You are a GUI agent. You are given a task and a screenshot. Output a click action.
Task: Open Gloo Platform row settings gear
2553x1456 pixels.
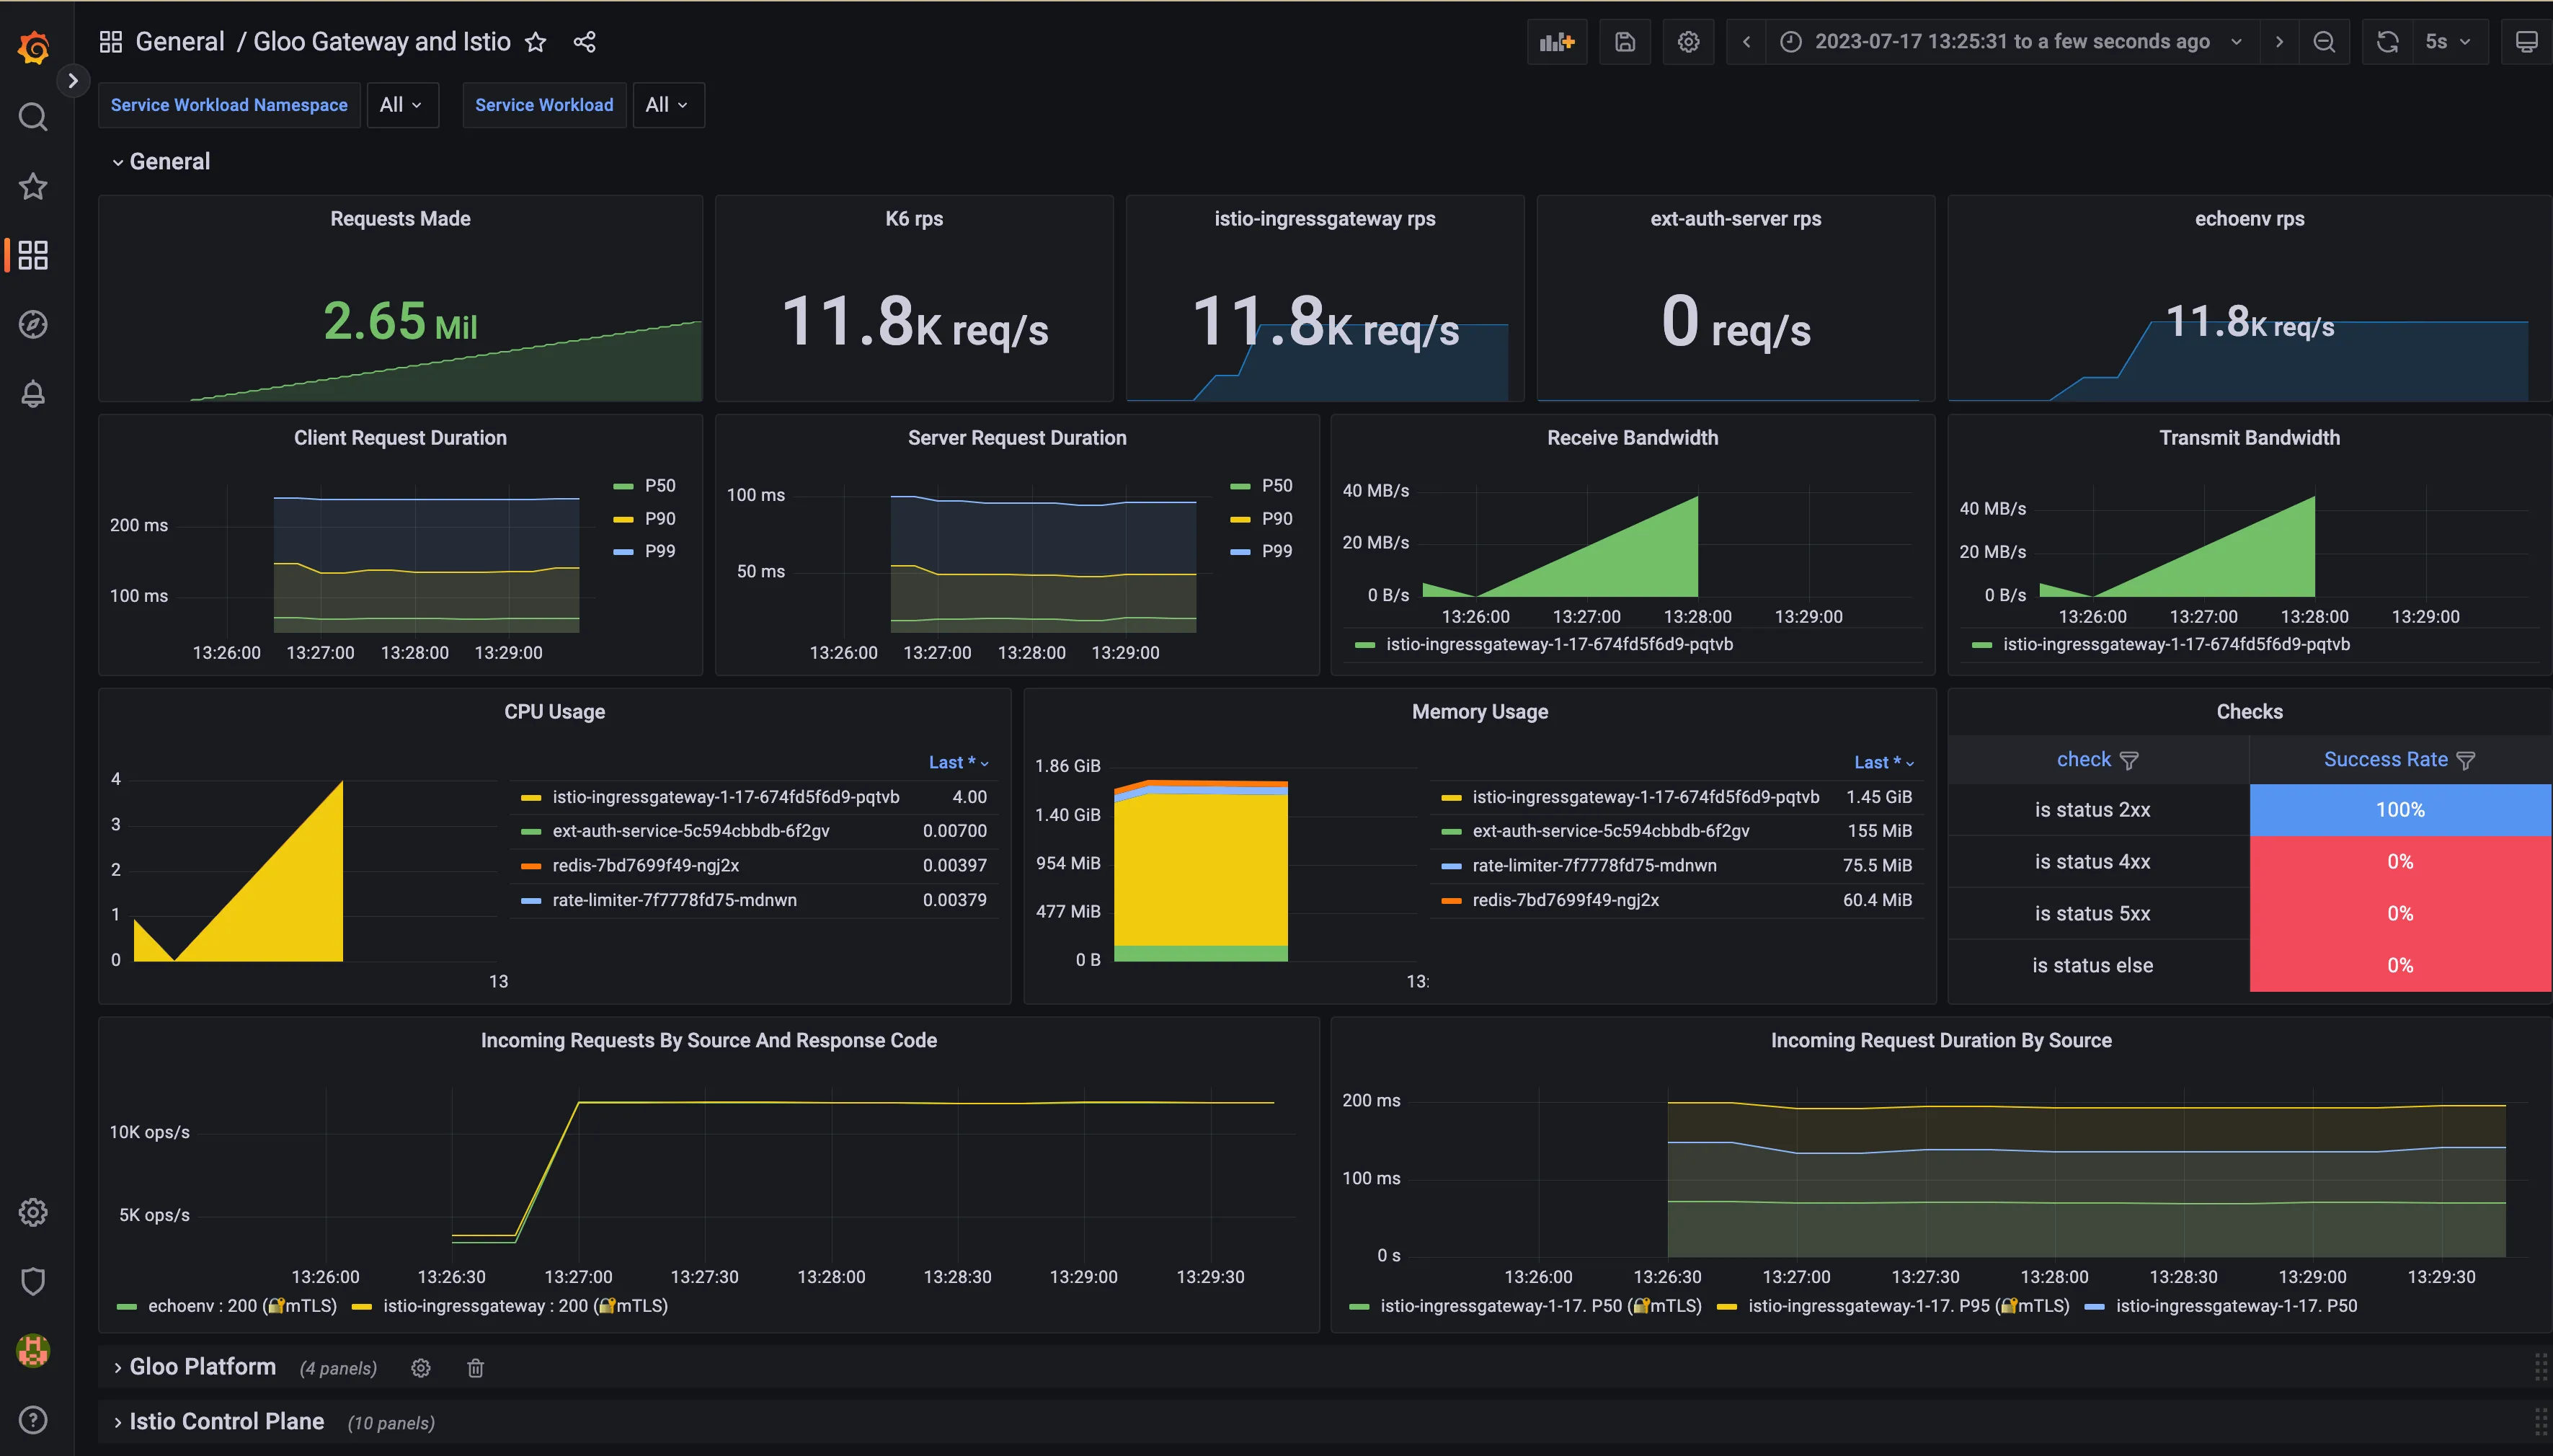coord(421,1368)
